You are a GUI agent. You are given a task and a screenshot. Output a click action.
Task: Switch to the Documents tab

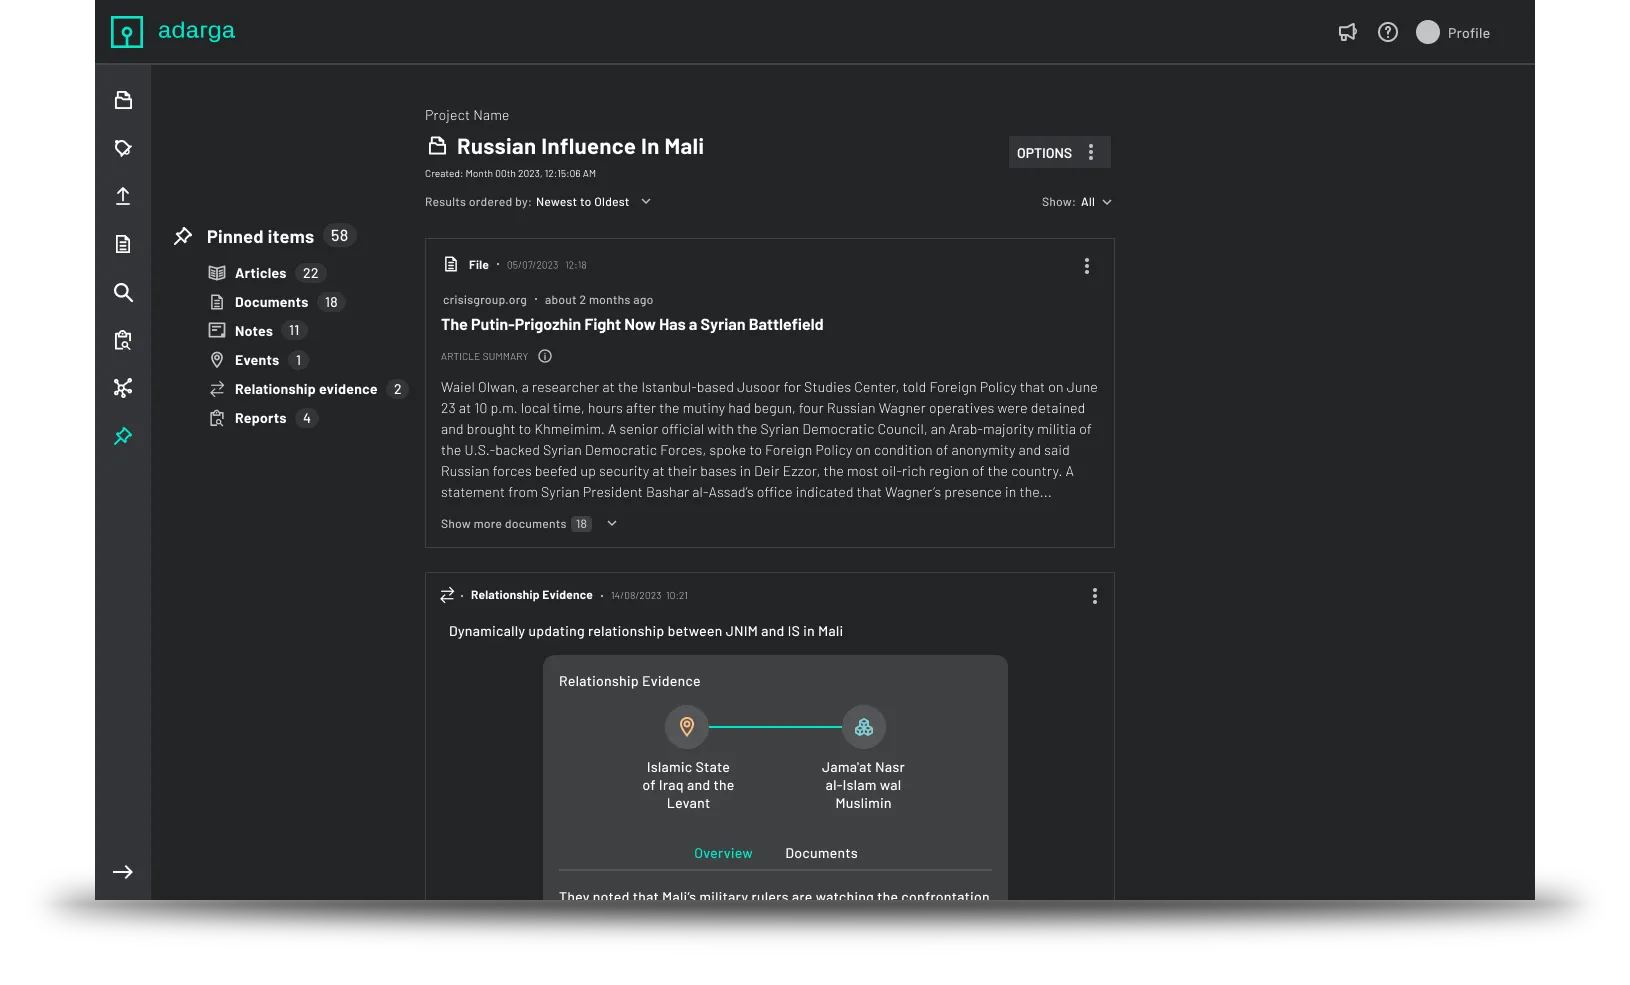coord(821,854)
